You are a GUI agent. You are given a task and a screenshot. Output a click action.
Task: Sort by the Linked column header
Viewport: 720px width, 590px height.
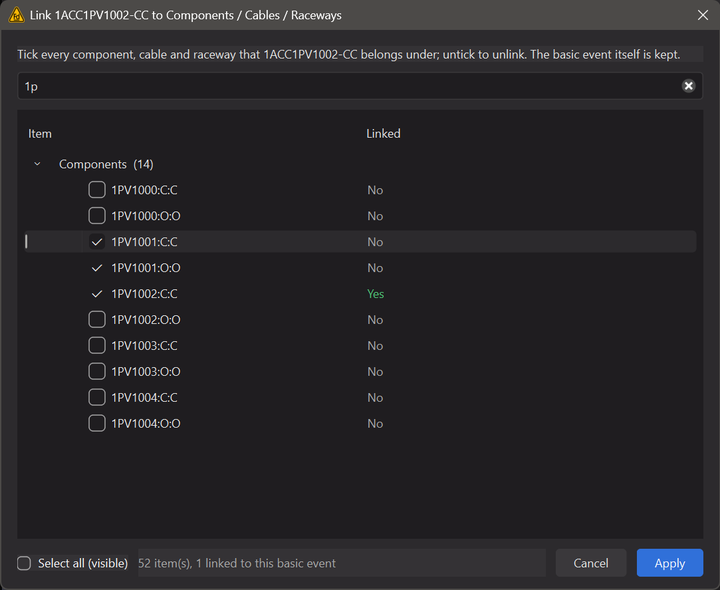(x=383, y=134)
